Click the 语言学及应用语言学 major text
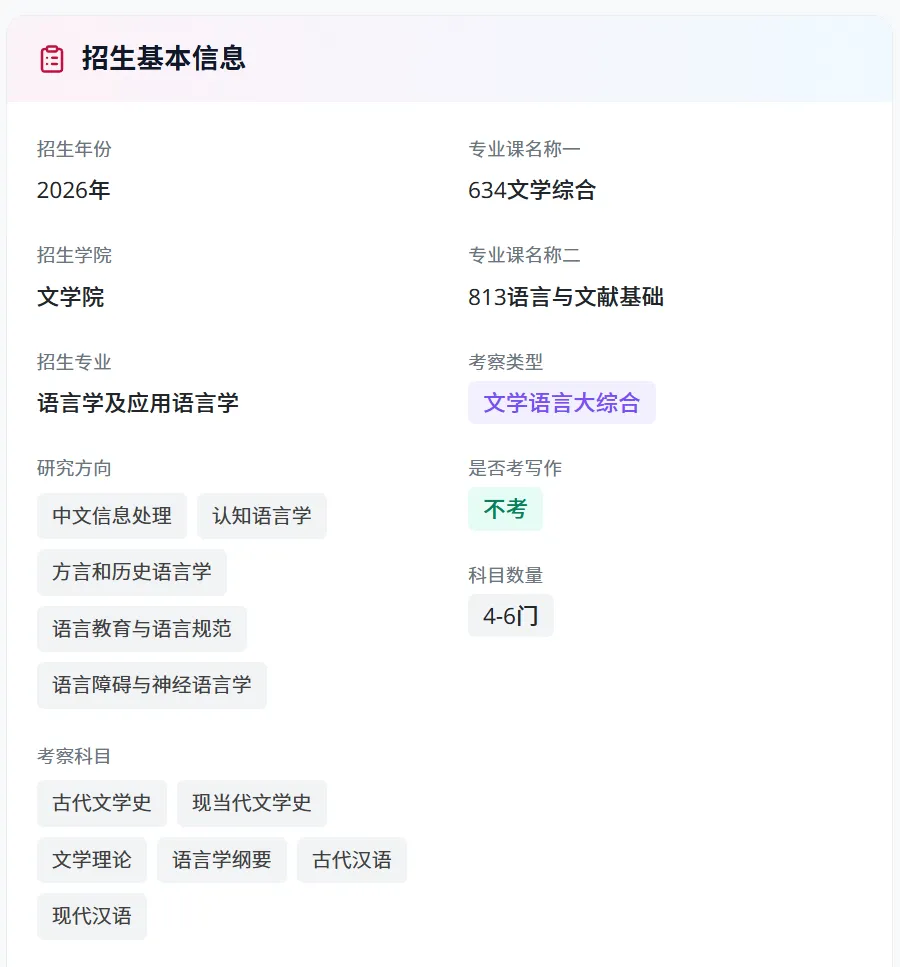The width and height of the screenshot is (900, 967). [138, 403]
